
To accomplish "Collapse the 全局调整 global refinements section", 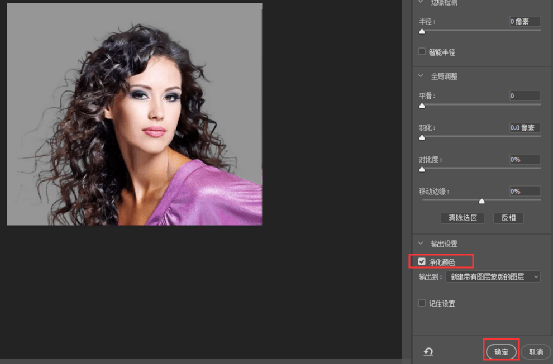I will [x=421, y=76].
